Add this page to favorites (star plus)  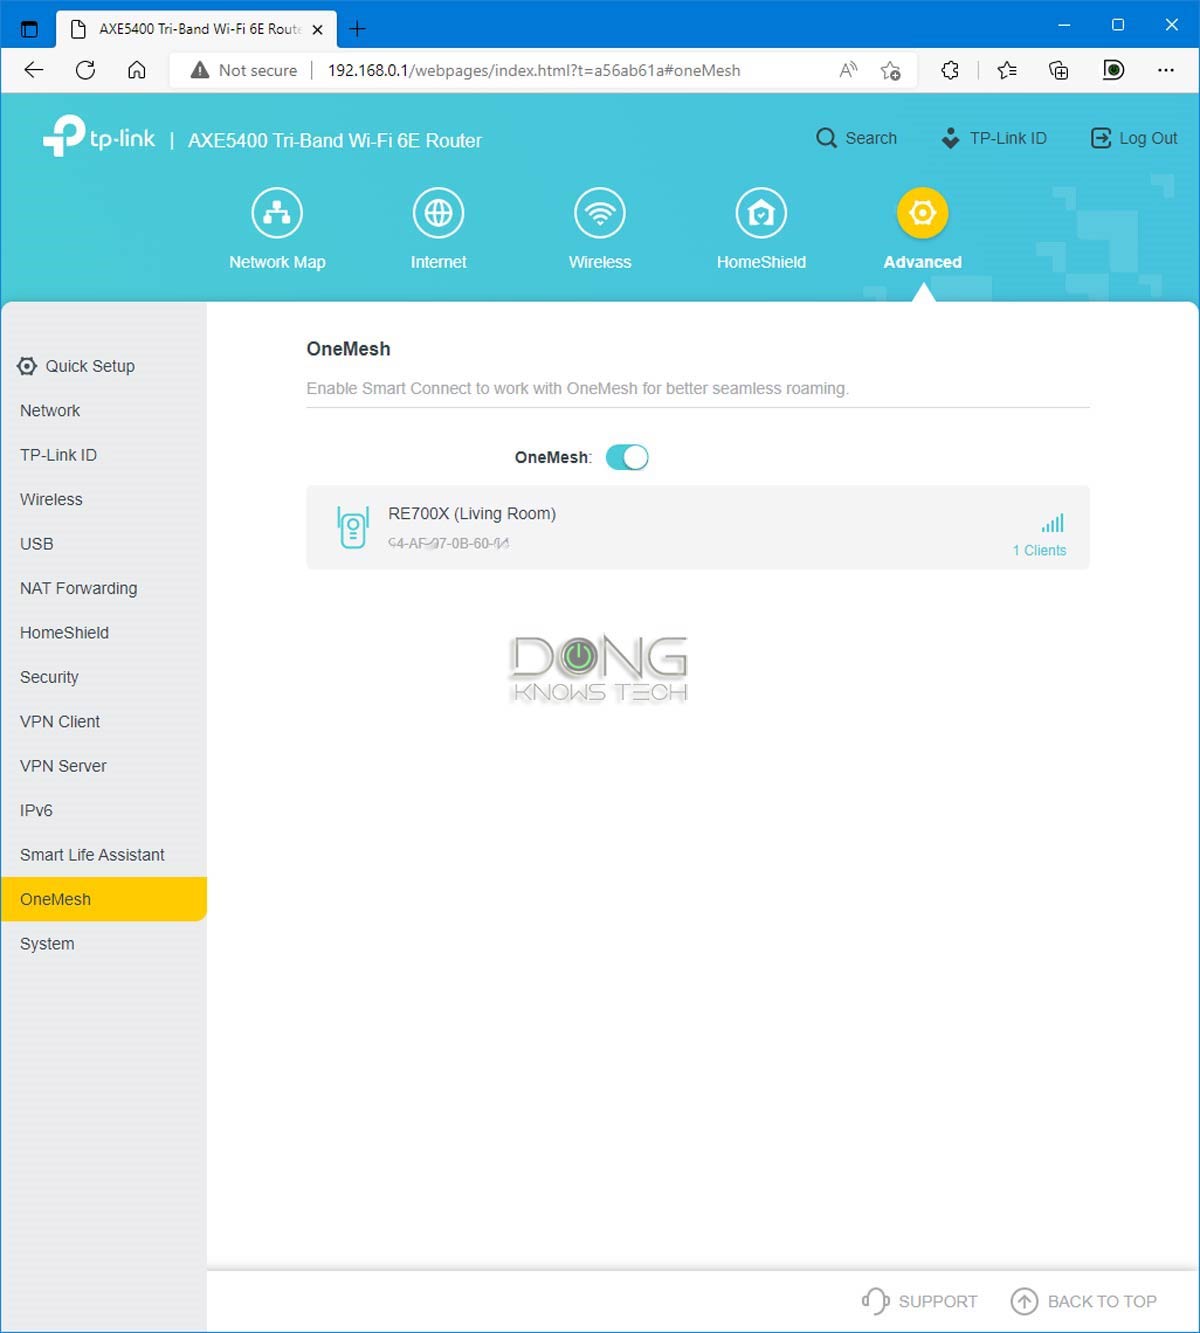(890, 70)
